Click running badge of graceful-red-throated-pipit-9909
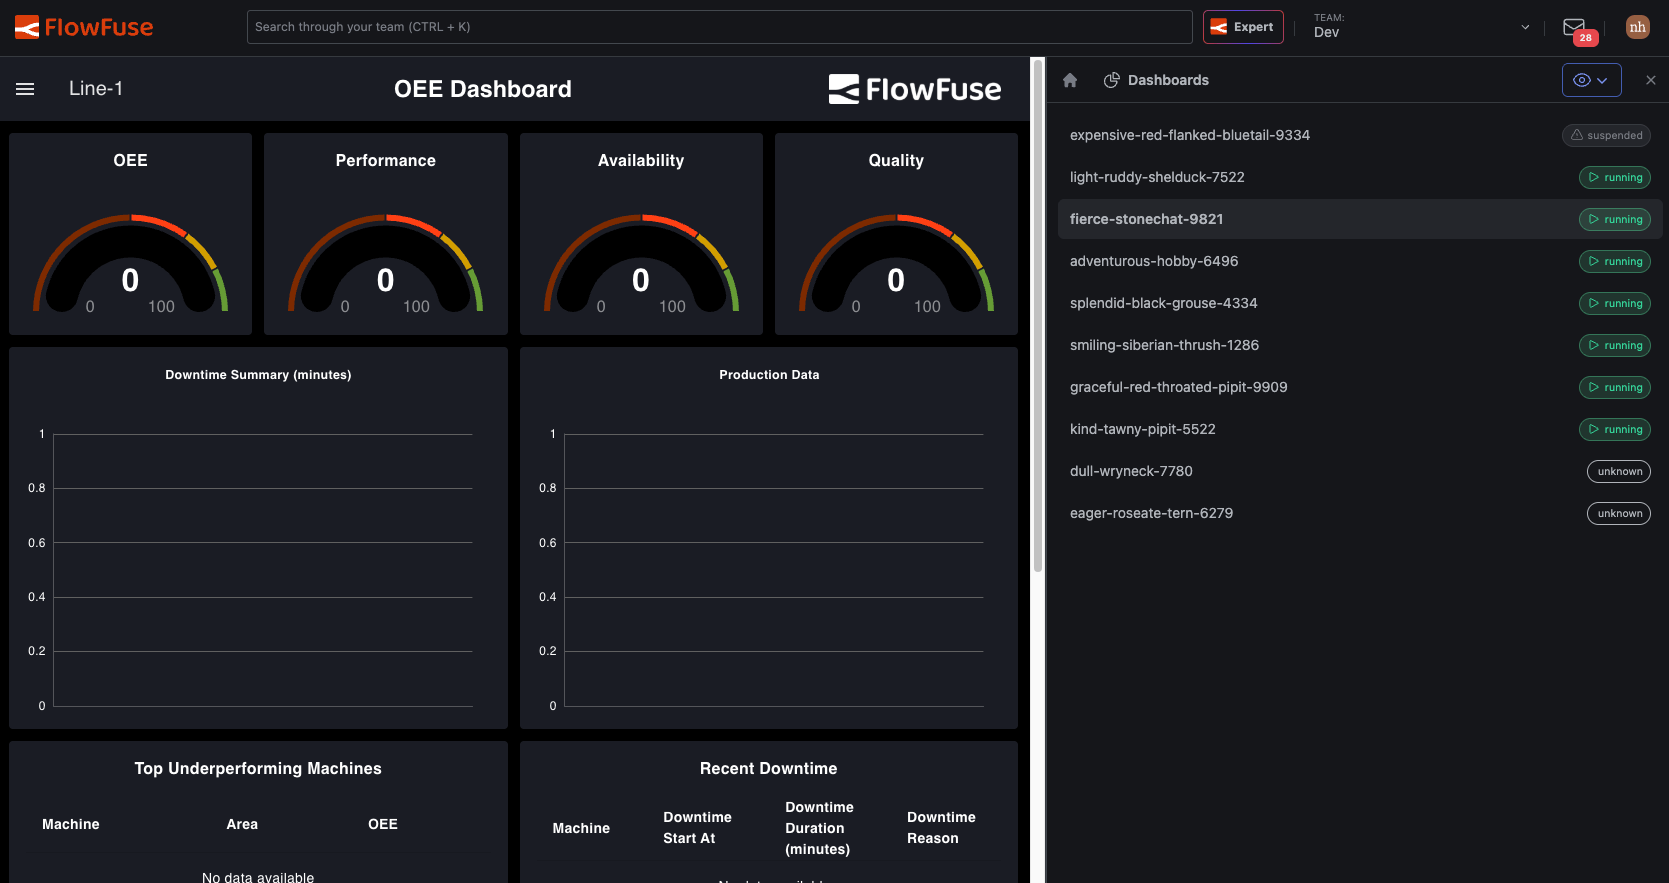The image size is (1669, 883). coord(1615,387)
